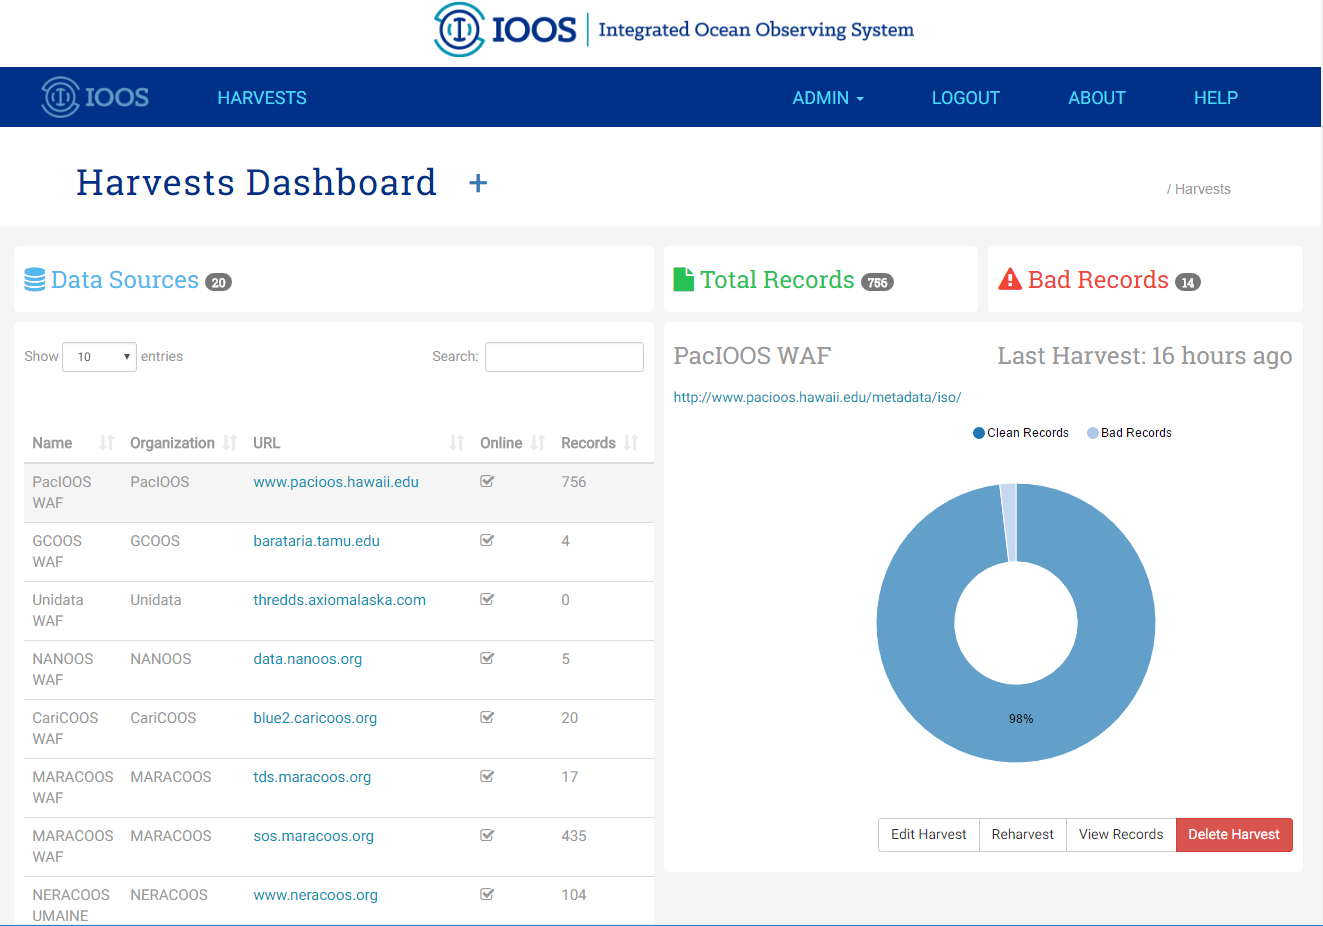This screenshot has height=926, width=1323.
Task: Open the ABOUT page
Action: [x=1097, y=98]
